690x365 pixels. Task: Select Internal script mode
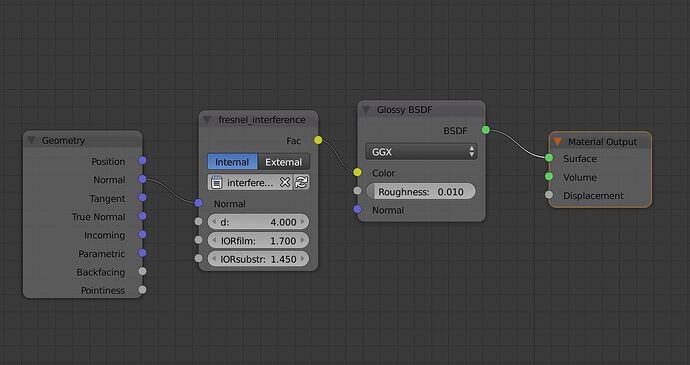232,162
